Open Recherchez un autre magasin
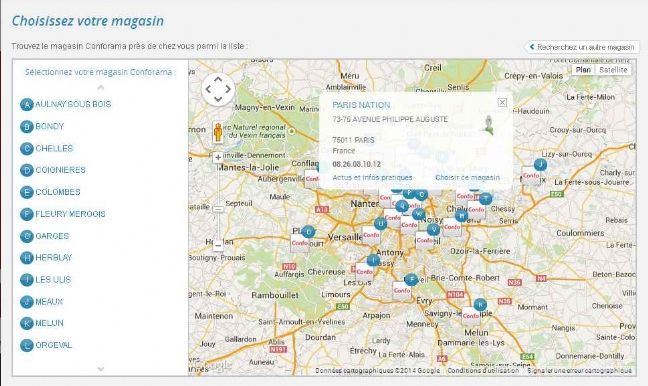Image resolution: width=648 pixels, height=386 pixels. click(x=582, y=47)
